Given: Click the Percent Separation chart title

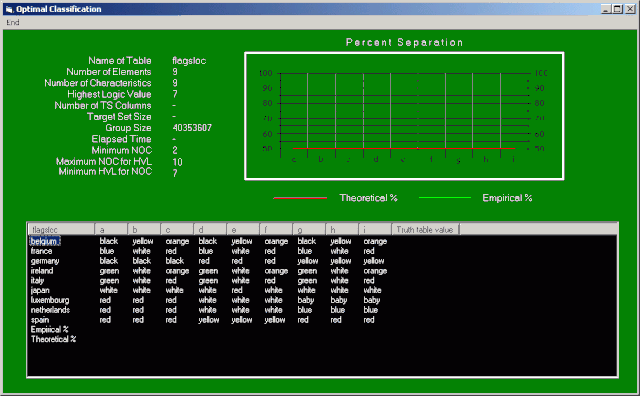Looking at the screenshot, I should coord(404,42).
